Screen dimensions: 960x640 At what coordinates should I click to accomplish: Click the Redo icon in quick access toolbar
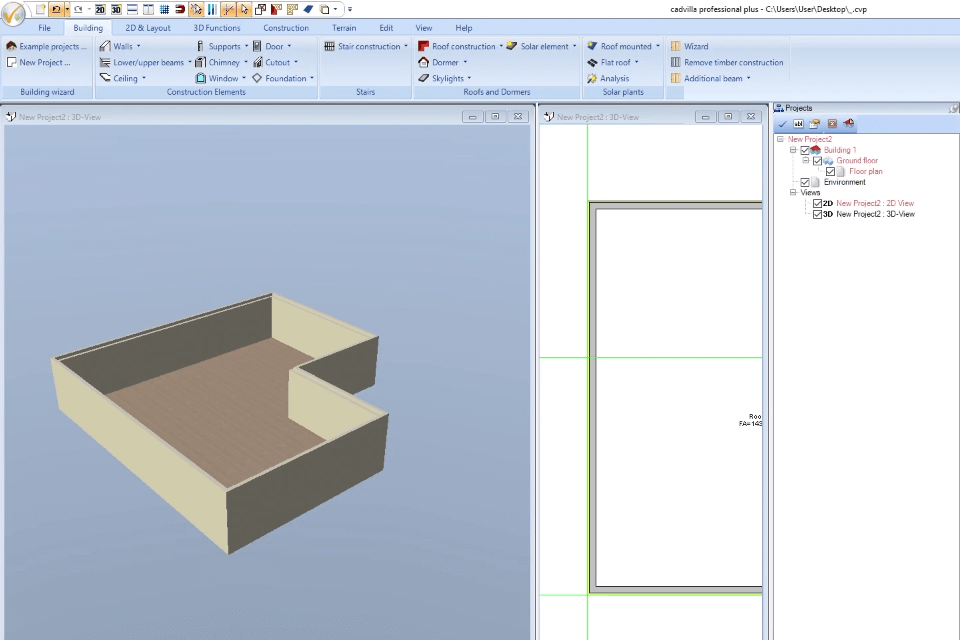click(x=78, y=9)
